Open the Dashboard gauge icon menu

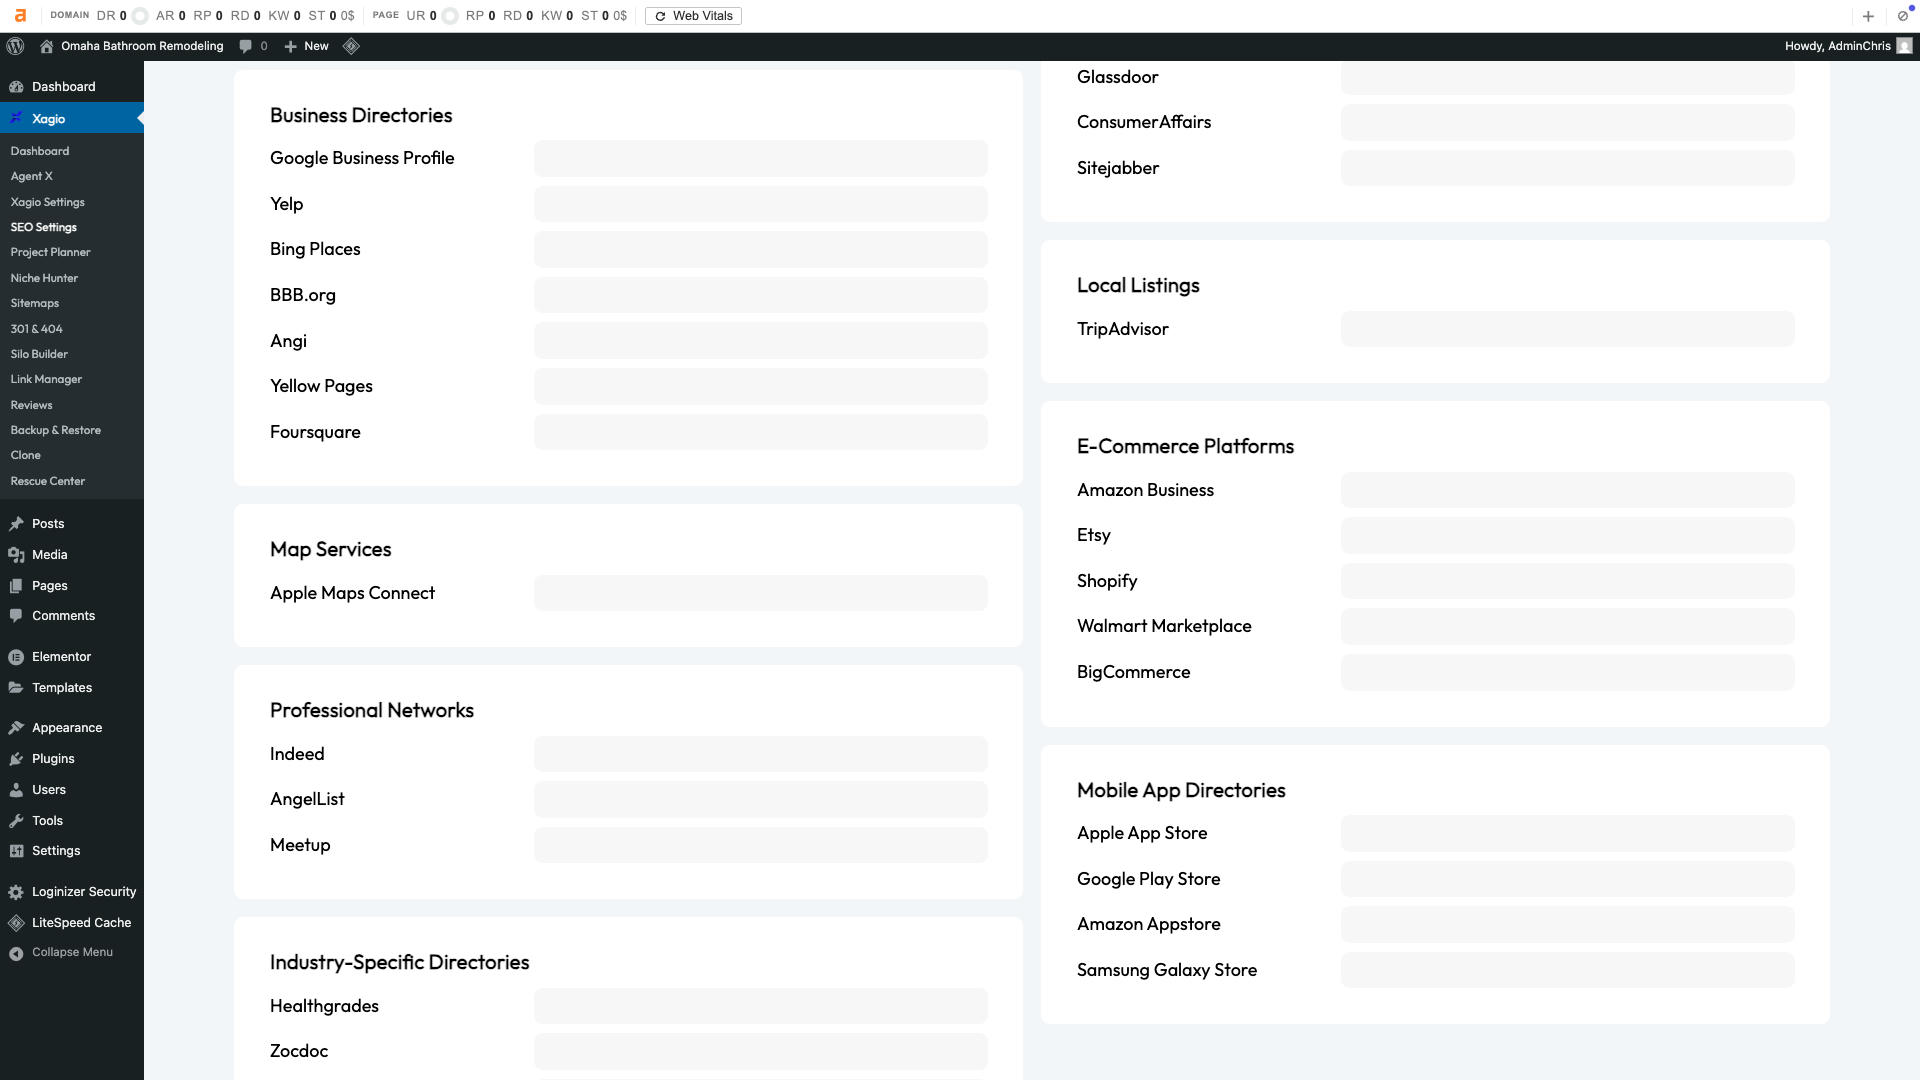point(16,87)
